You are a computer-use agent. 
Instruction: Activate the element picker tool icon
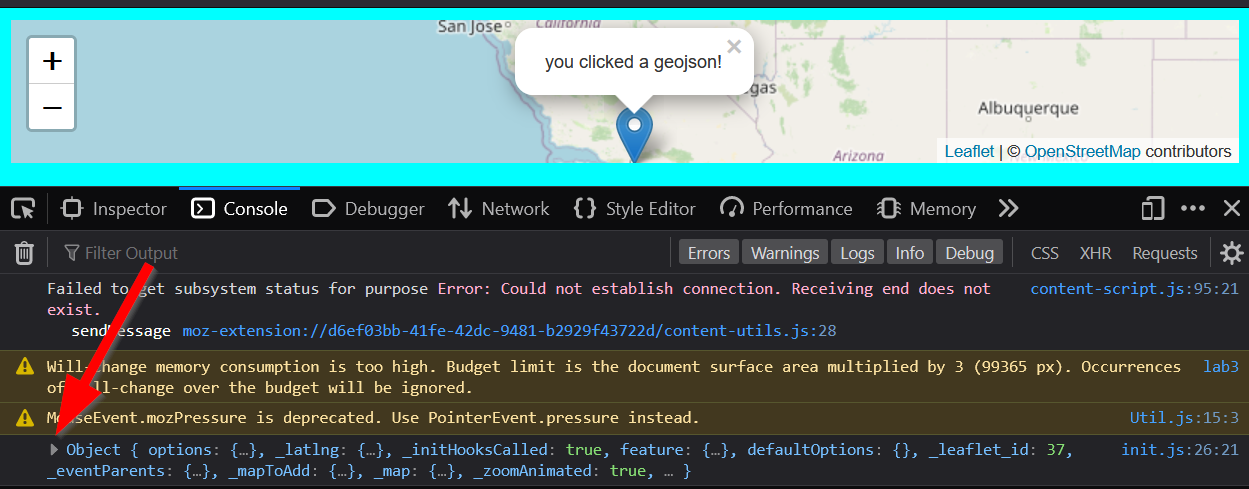click(x=23, y=209)
